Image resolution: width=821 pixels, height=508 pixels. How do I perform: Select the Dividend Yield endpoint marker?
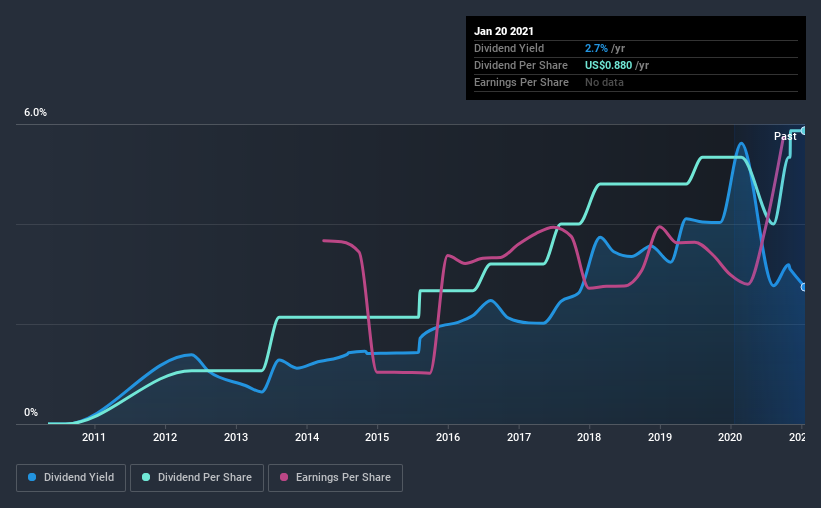[804, 287]
